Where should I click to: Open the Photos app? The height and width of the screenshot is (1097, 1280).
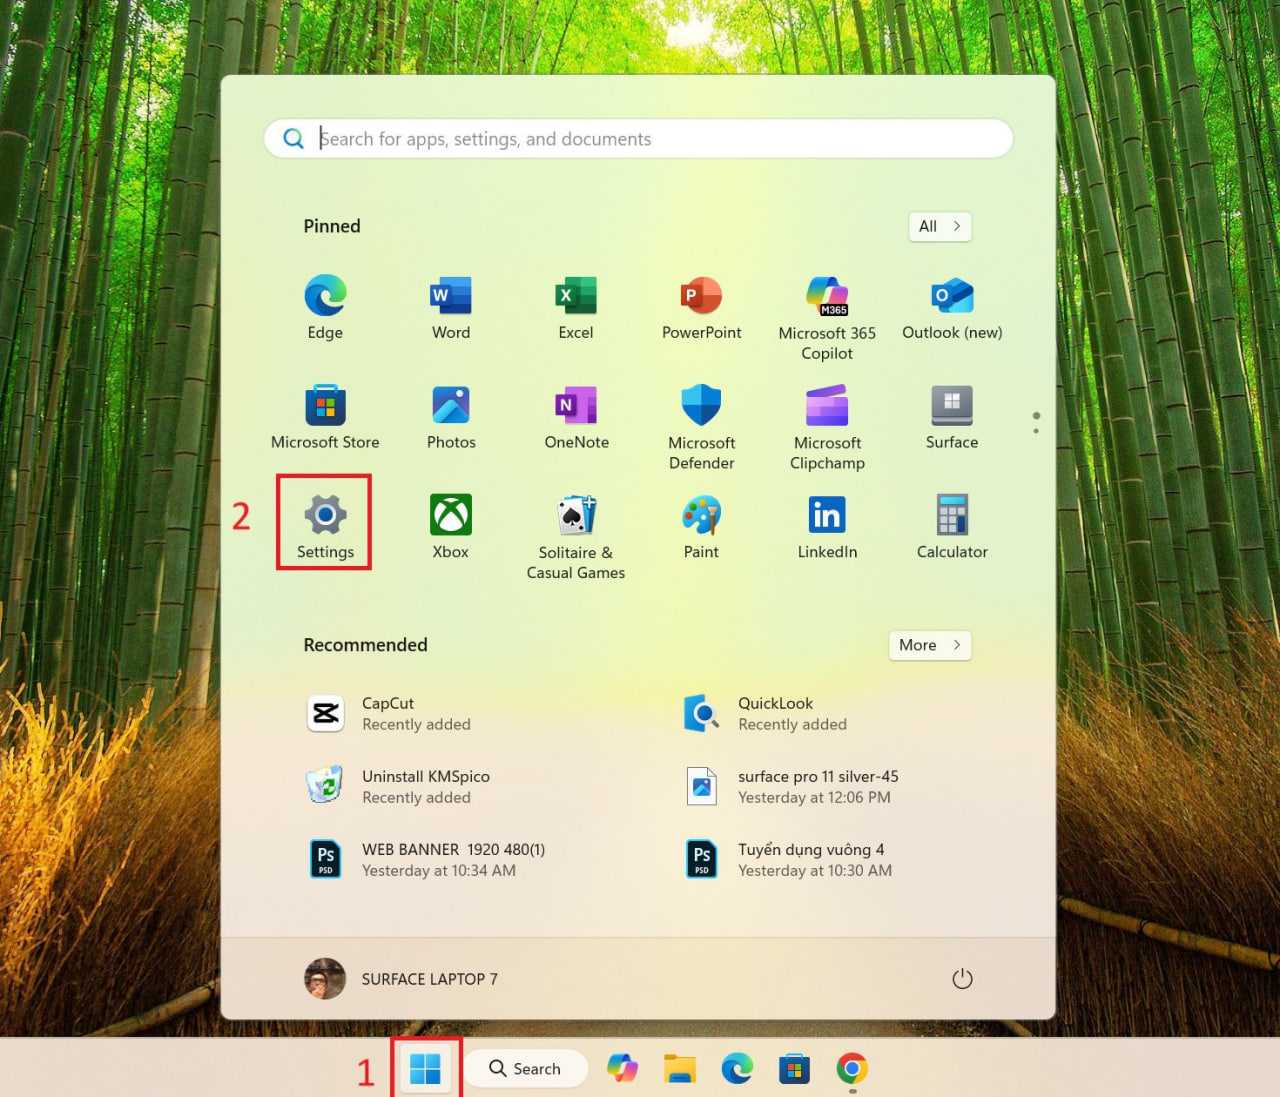coord(451,418)
